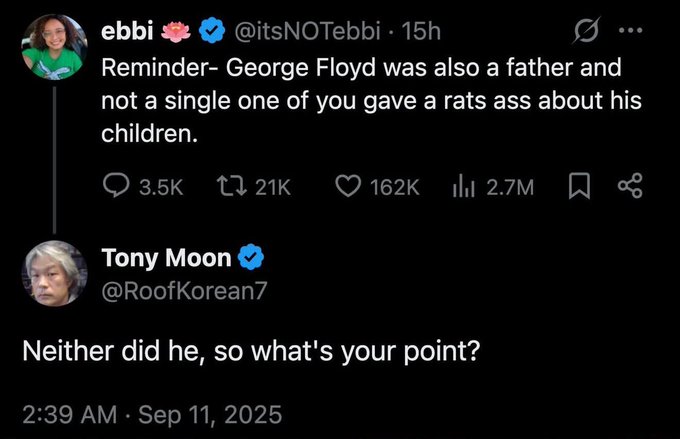This screenshot has width=680, height=439.
Task: Open the three-dot more options menu
Action: click(628, 33)
